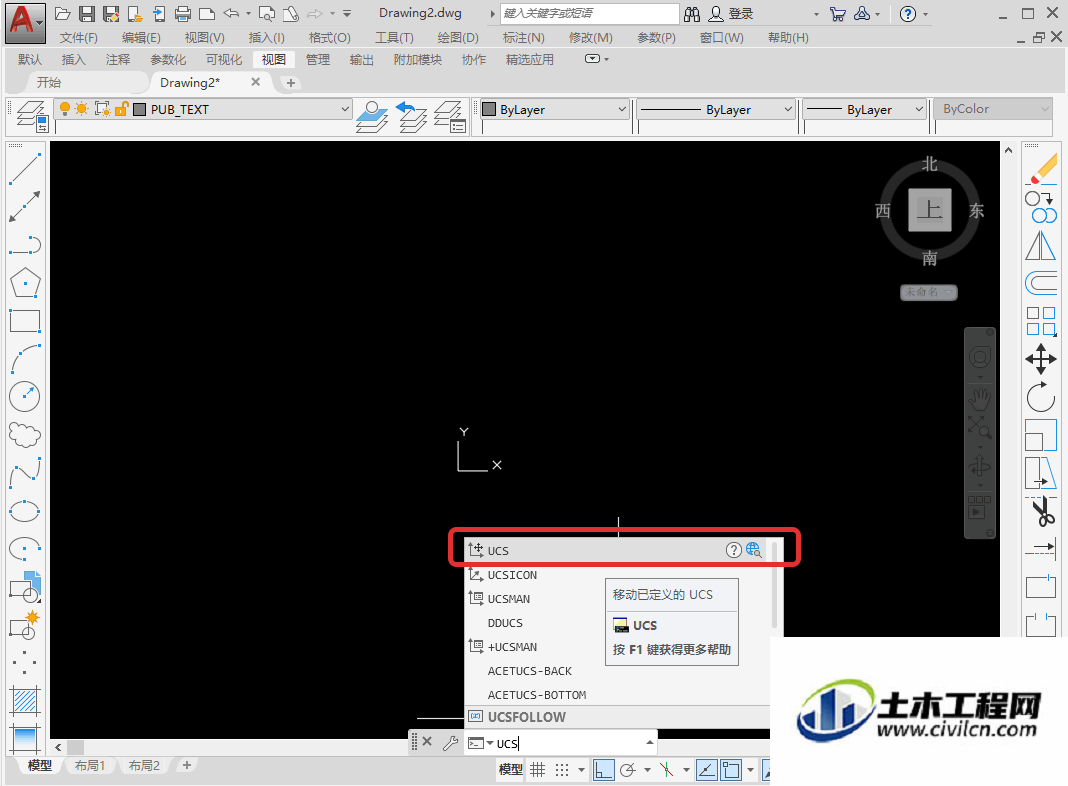Click the Layer States manager icon
This screenshot has width=1068, height=786.
(x=450, y=116)
